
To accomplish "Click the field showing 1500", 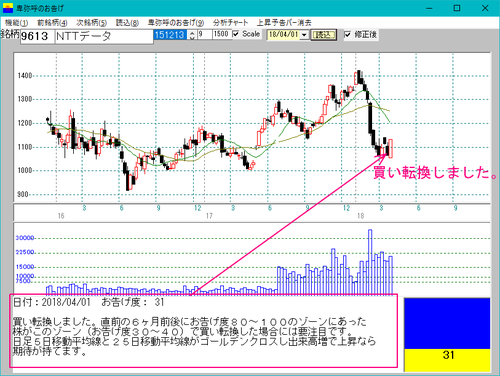I will coord(221,34).
